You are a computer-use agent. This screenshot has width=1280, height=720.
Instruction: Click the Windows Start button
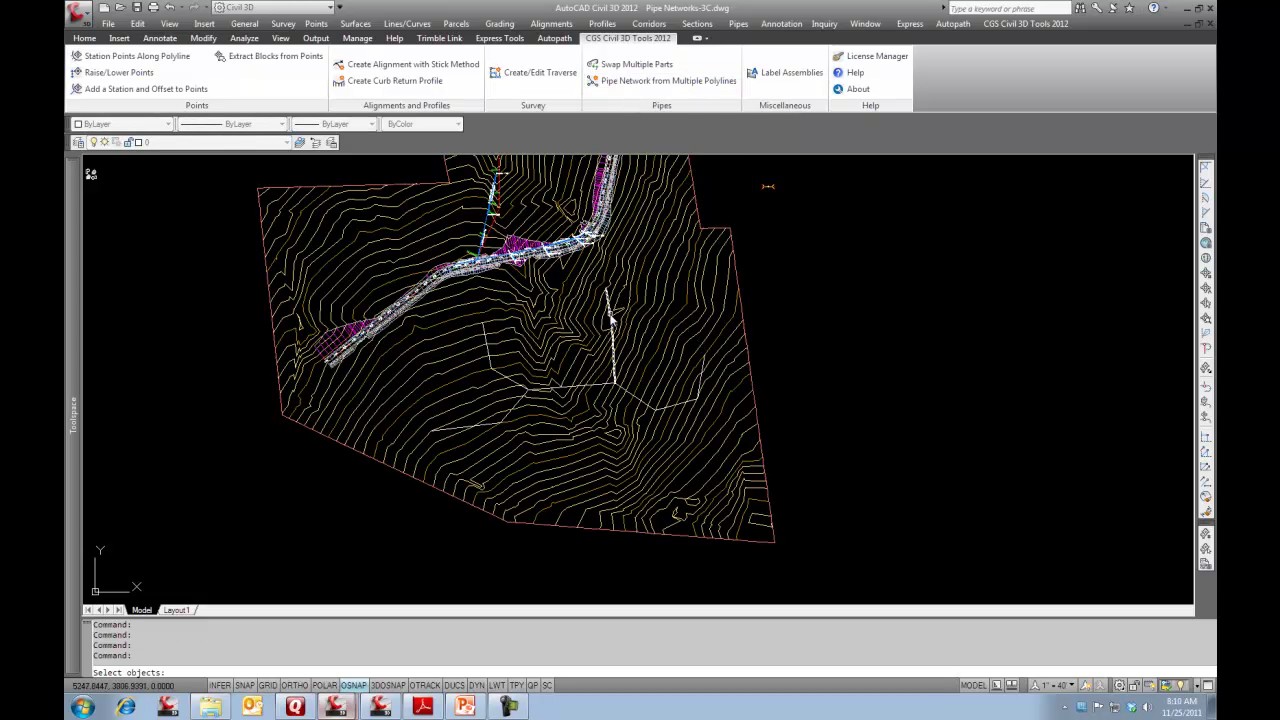click(82, 707)
